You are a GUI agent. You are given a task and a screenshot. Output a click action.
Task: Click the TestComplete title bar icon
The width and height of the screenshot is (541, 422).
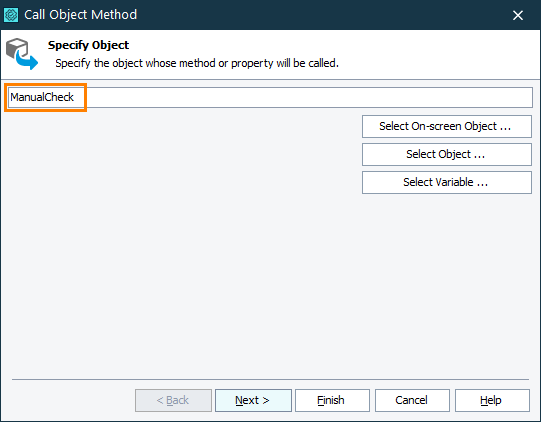(x=11, y=15)
